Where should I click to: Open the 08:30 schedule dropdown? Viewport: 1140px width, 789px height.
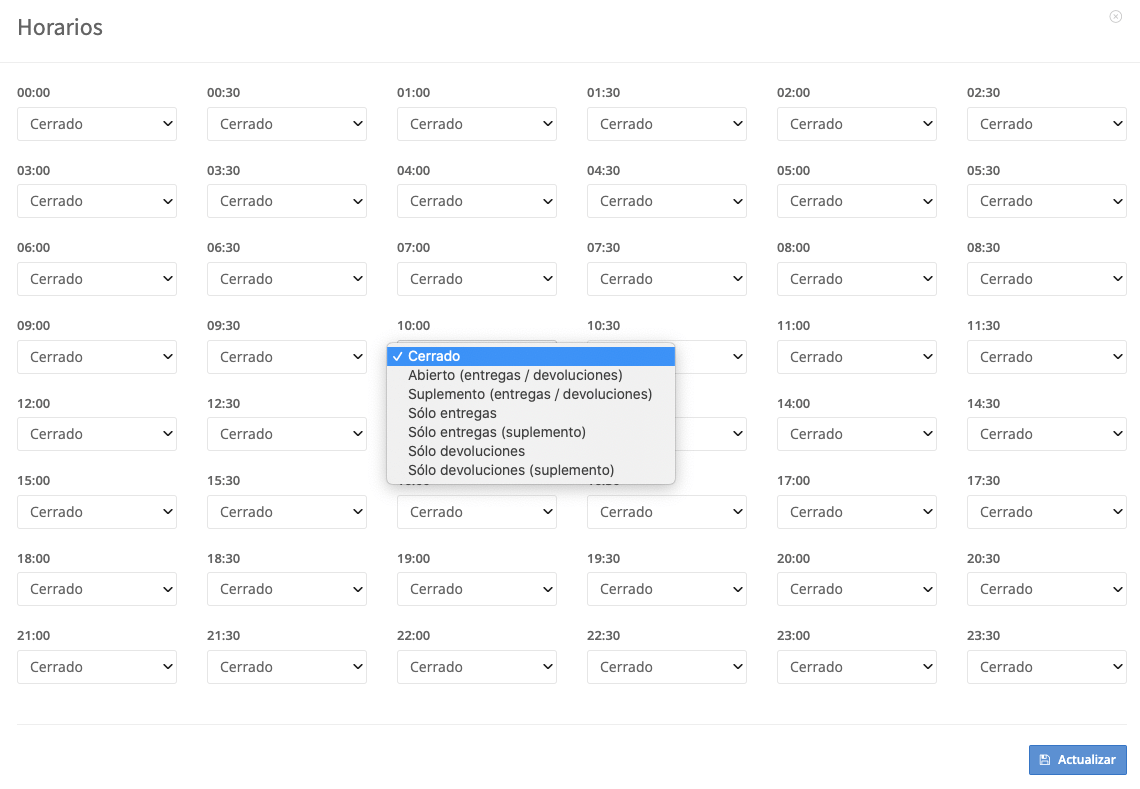coord(1047,279)
